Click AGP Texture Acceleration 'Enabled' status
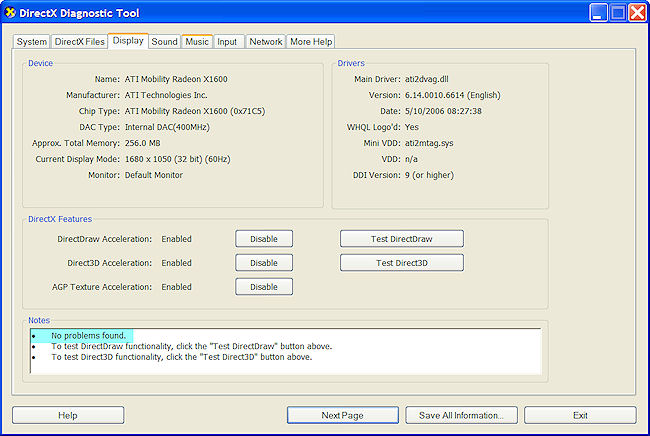650x436 pixels. click(177, 287)
